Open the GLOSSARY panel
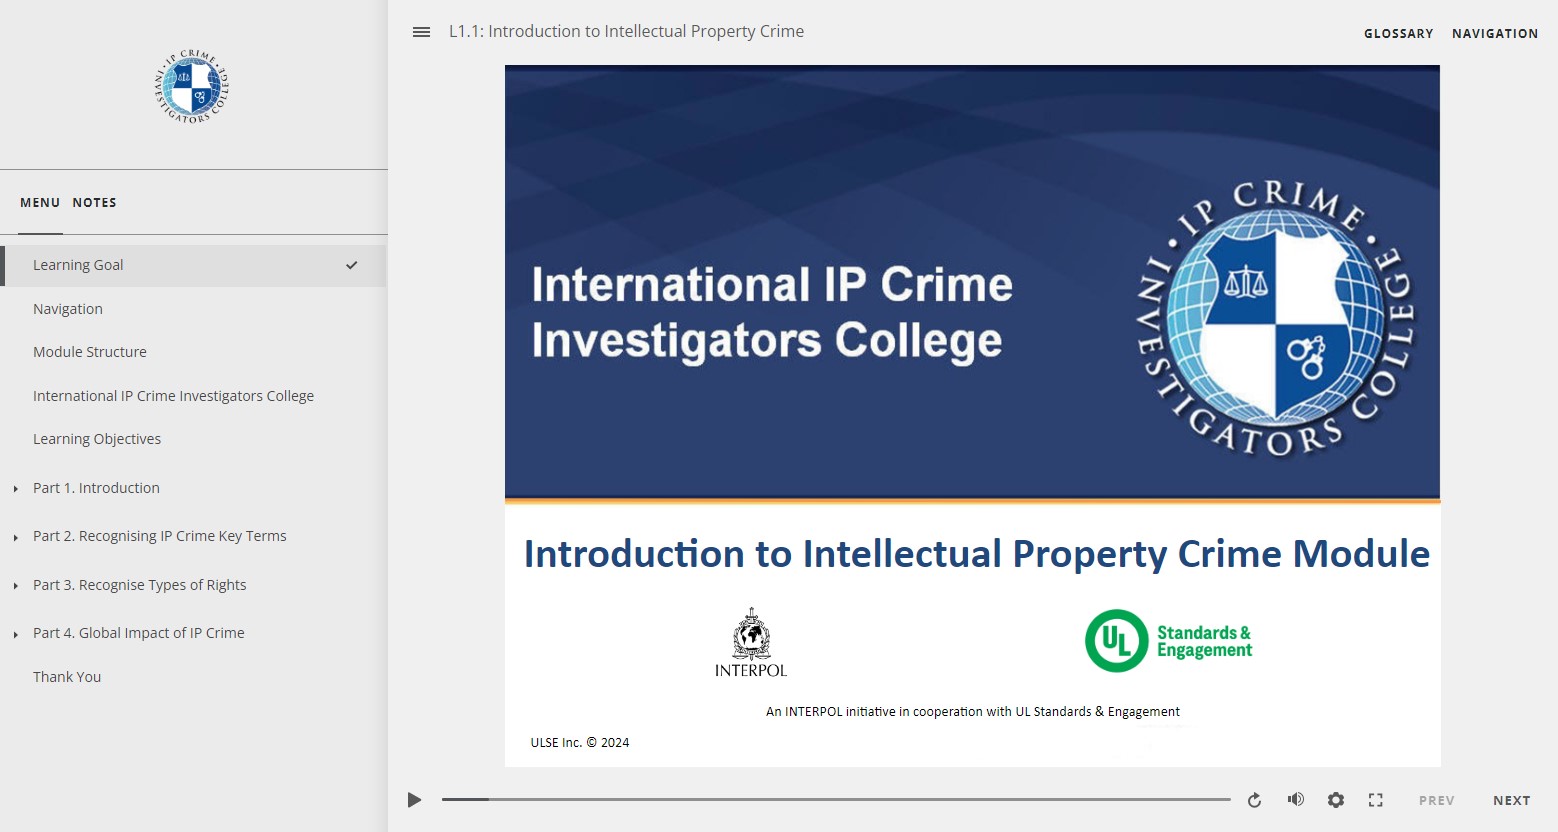The height and width of the screenshot is (832, 1558). pos(1398,33)
